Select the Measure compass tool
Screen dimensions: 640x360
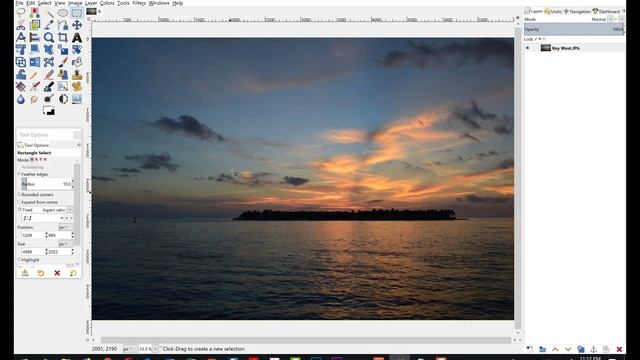(21, 38)
